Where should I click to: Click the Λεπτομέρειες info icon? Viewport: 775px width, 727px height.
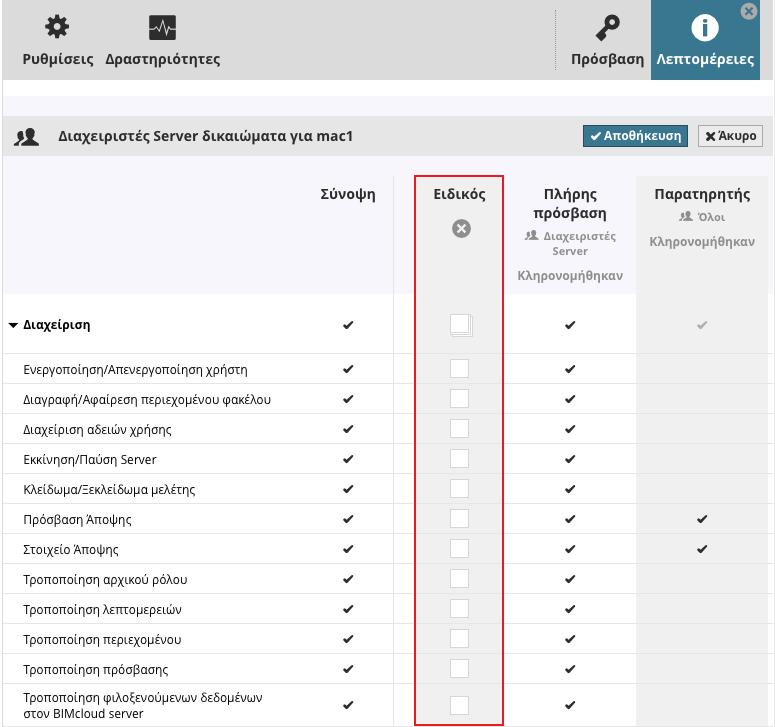tap(705, 27)
